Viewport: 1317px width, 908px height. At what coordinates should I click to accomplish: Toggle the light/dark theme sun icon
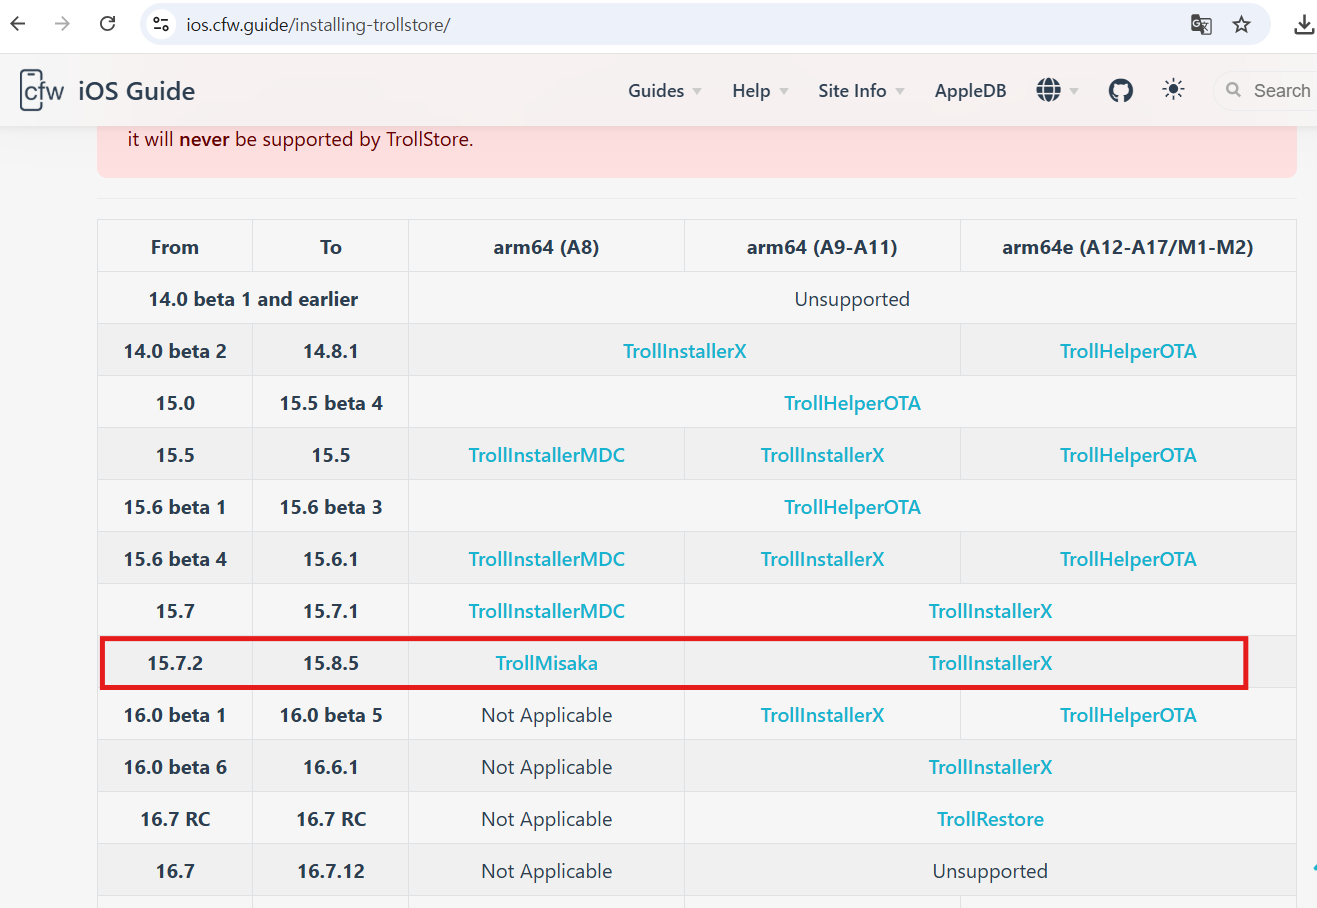click(1173, 90)
